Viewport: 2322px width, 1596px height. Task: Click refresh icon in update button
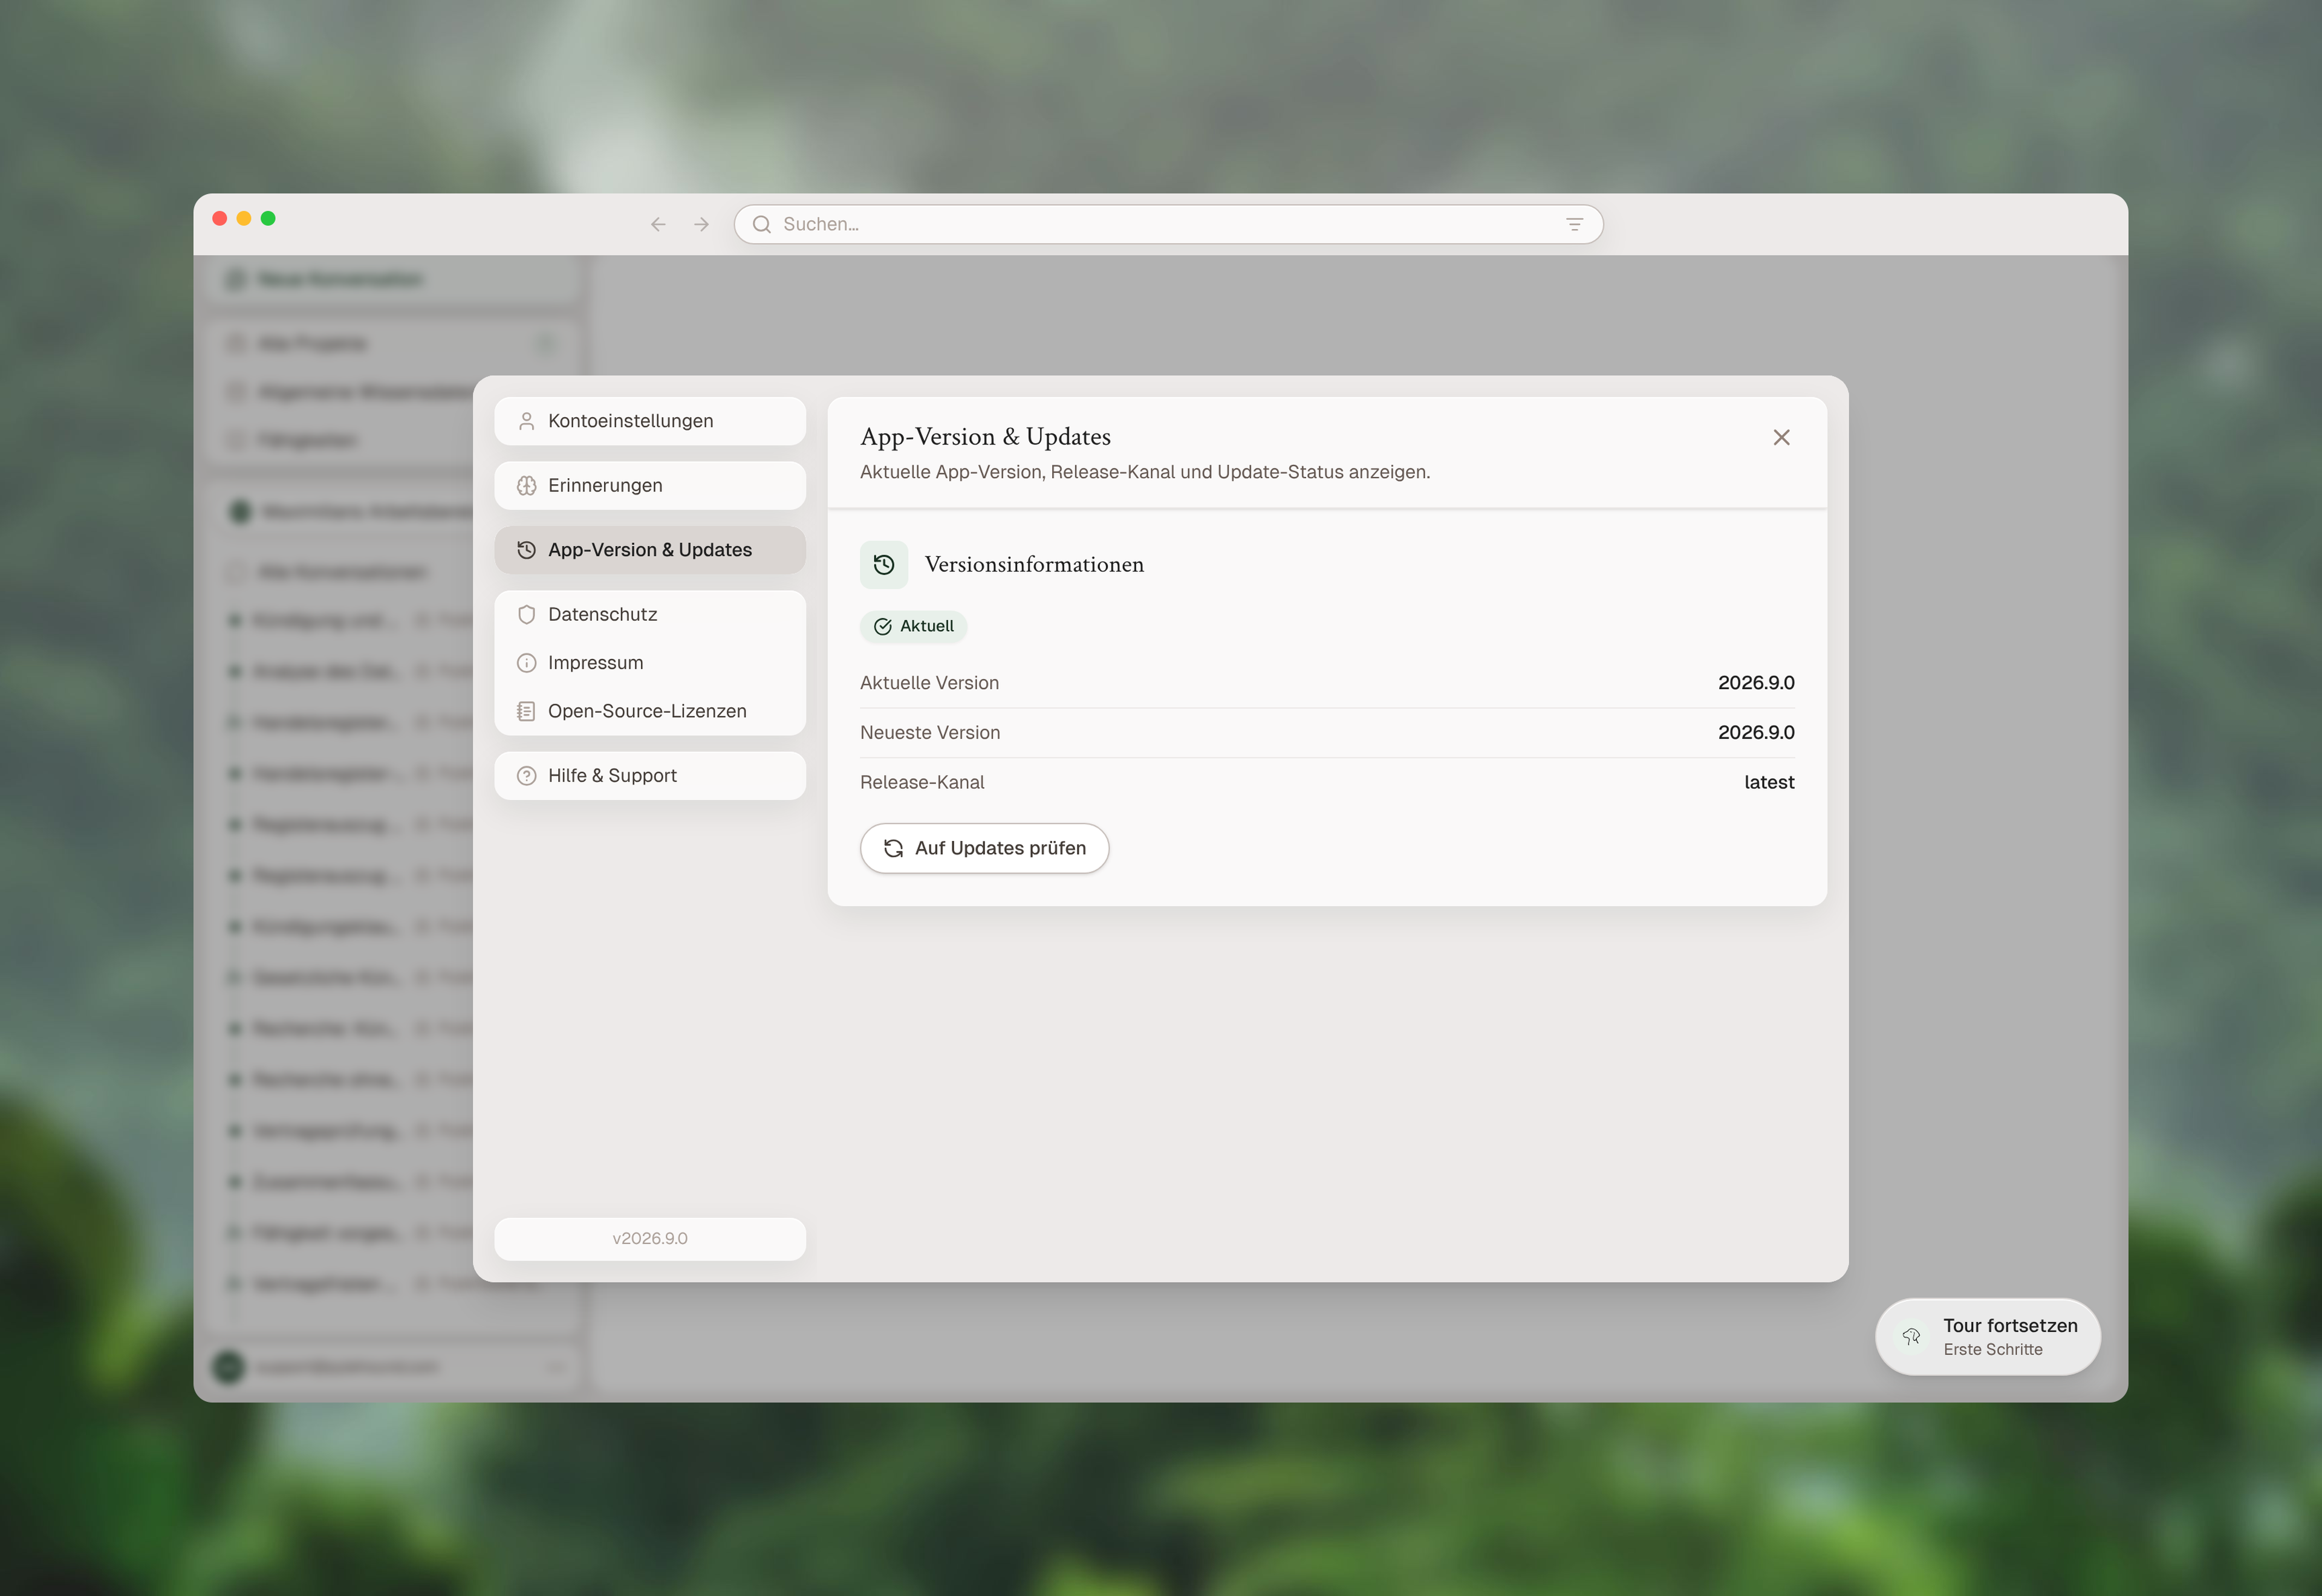coord(893,848)
